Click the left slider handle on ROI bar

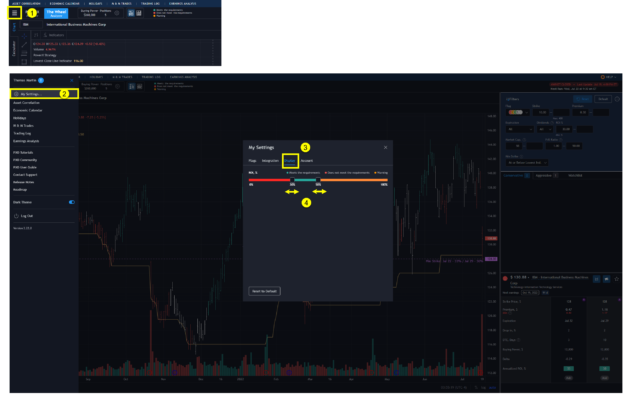click(x=293, y=181)
